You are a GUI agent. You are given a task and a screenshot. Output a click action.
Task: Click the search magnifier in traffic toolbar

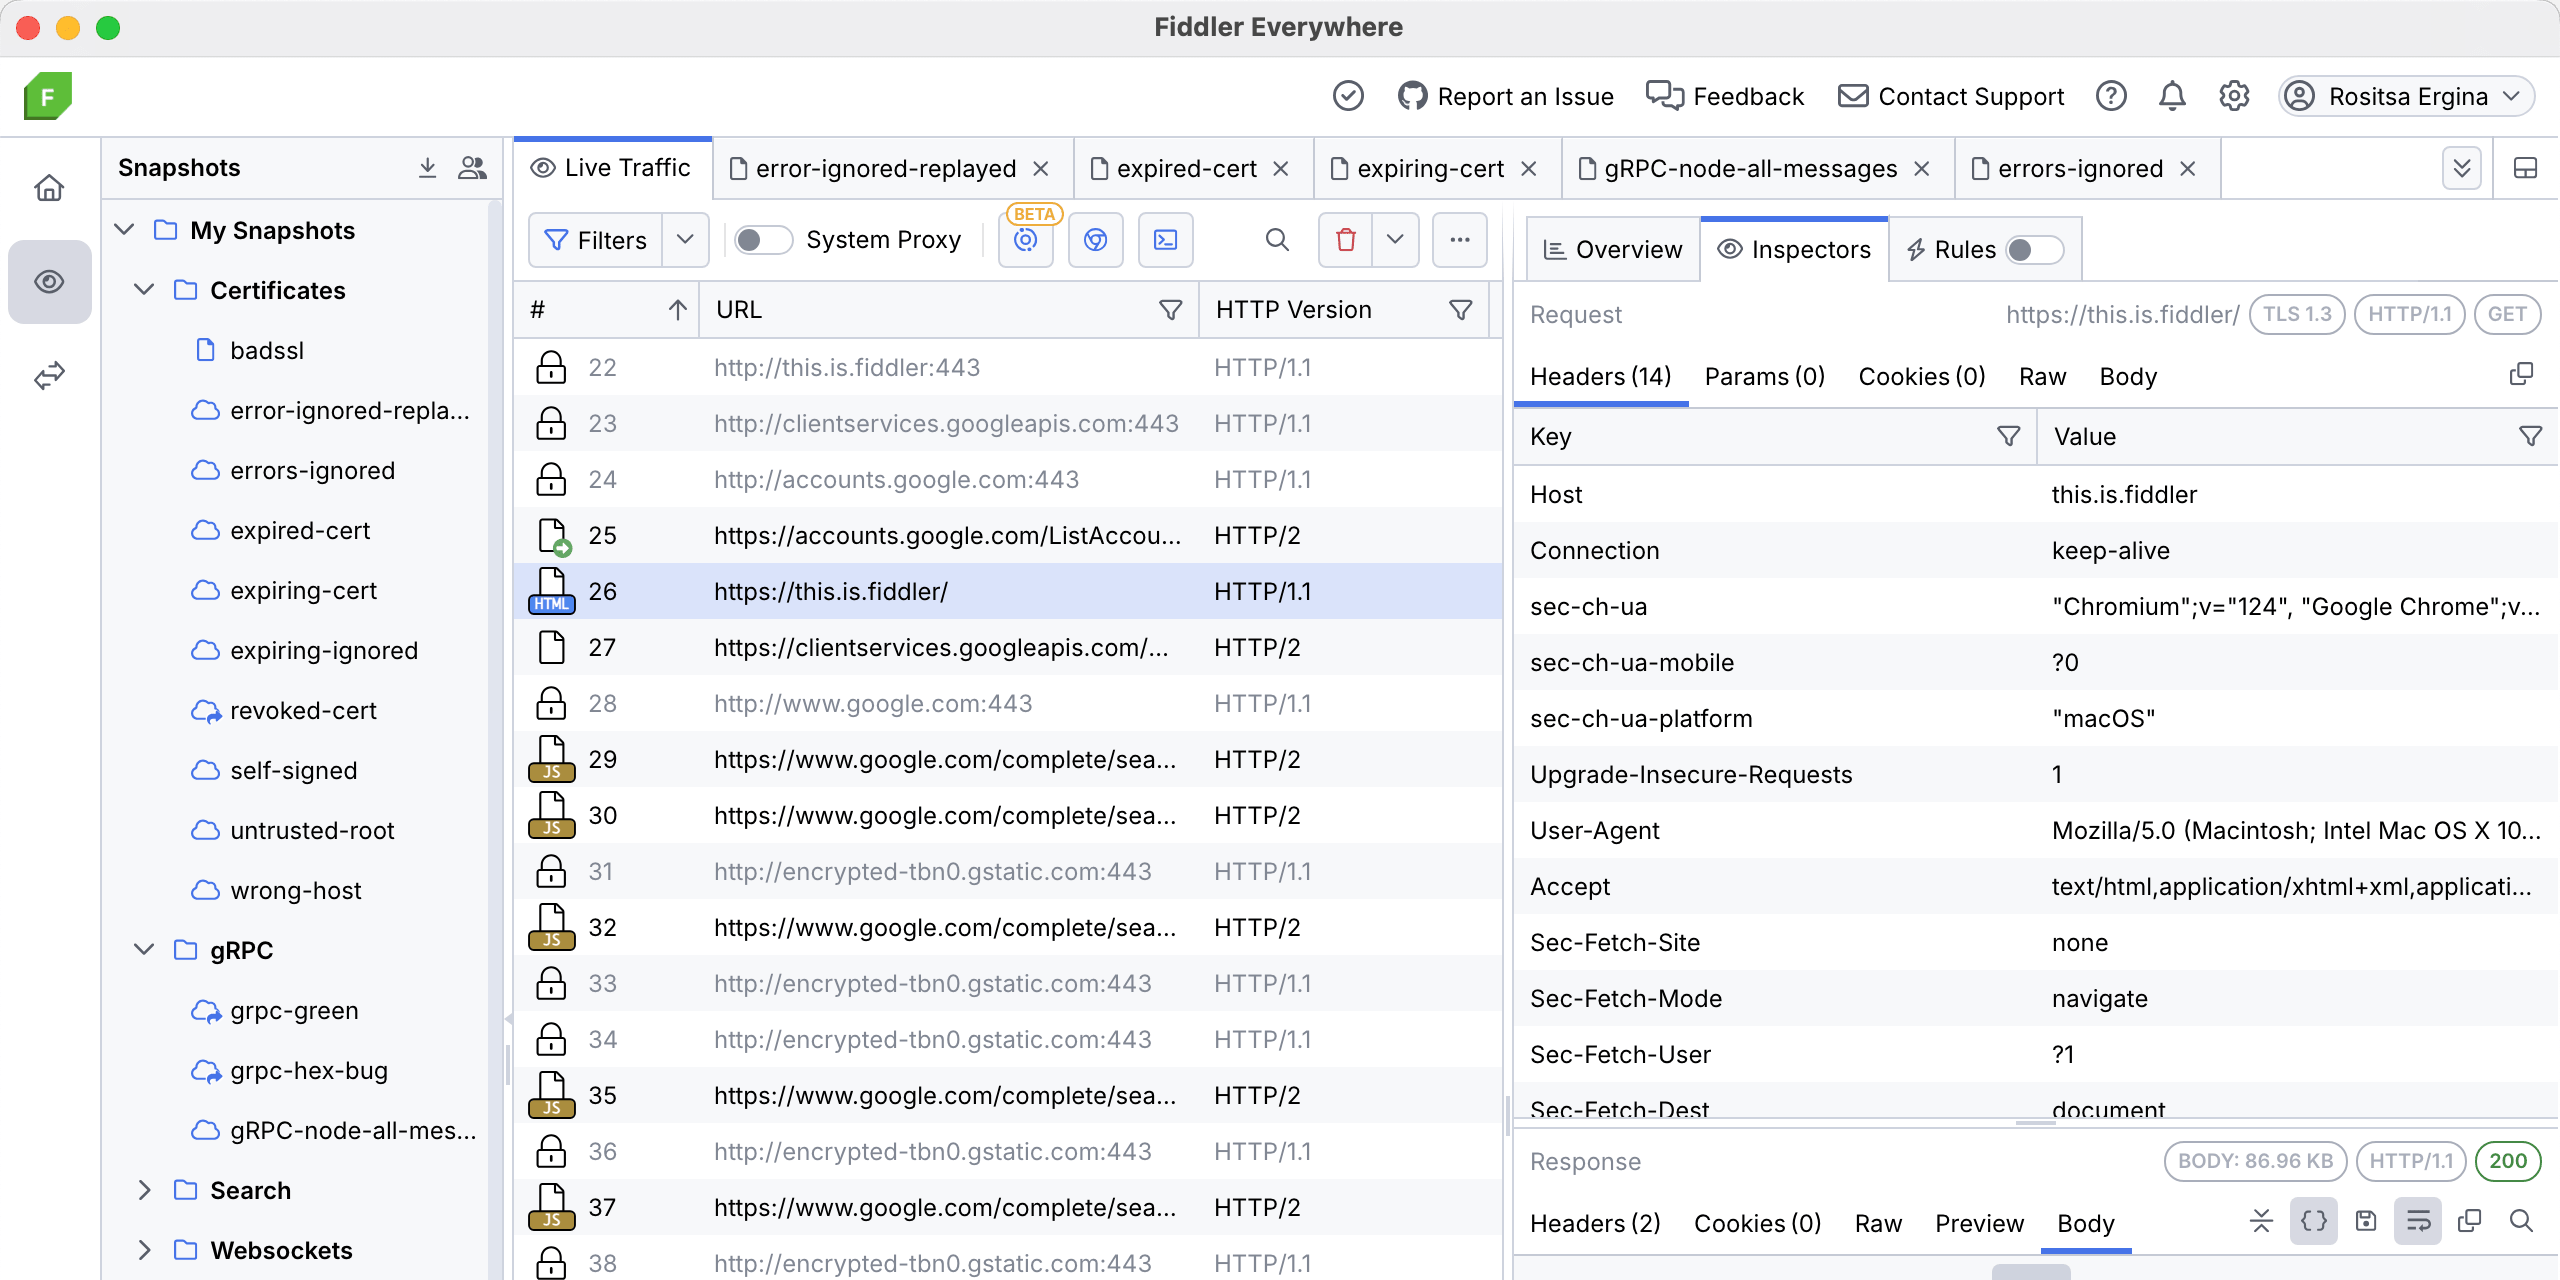point(1276,240)
